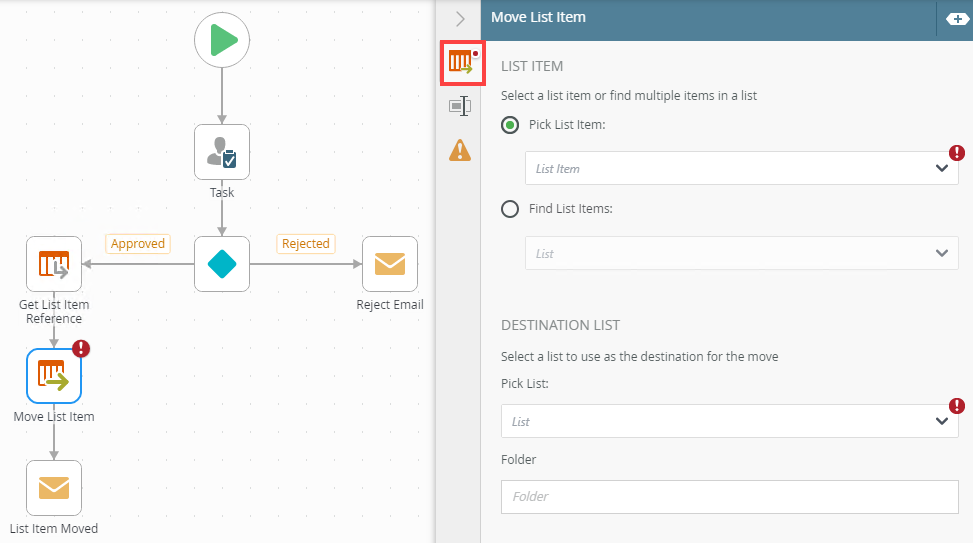Open the Find List Items List dropdown

[742, 253]
